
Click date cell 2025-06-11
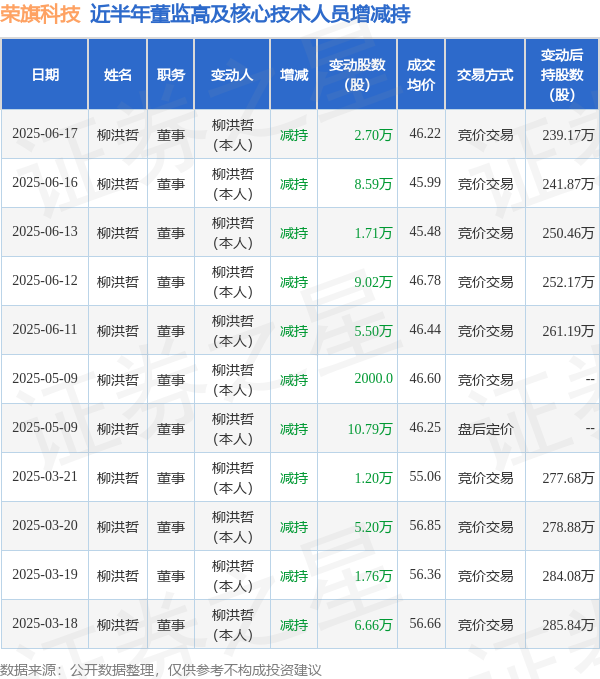pyautogui.click(x=45, y=329)
